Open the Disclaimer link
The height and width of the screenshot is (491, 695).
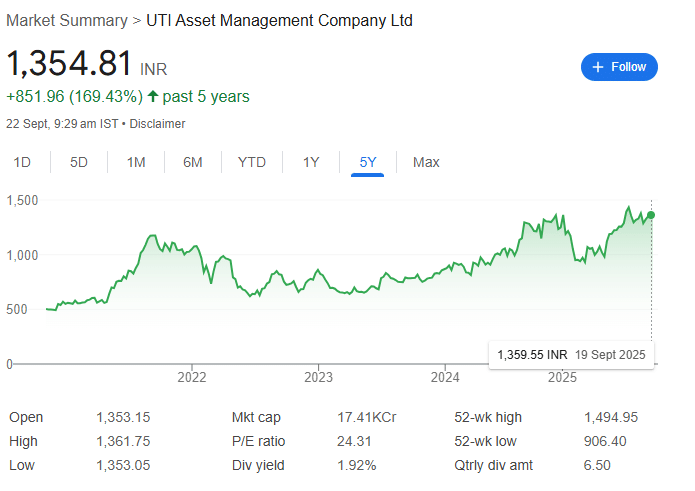point(157,124)
